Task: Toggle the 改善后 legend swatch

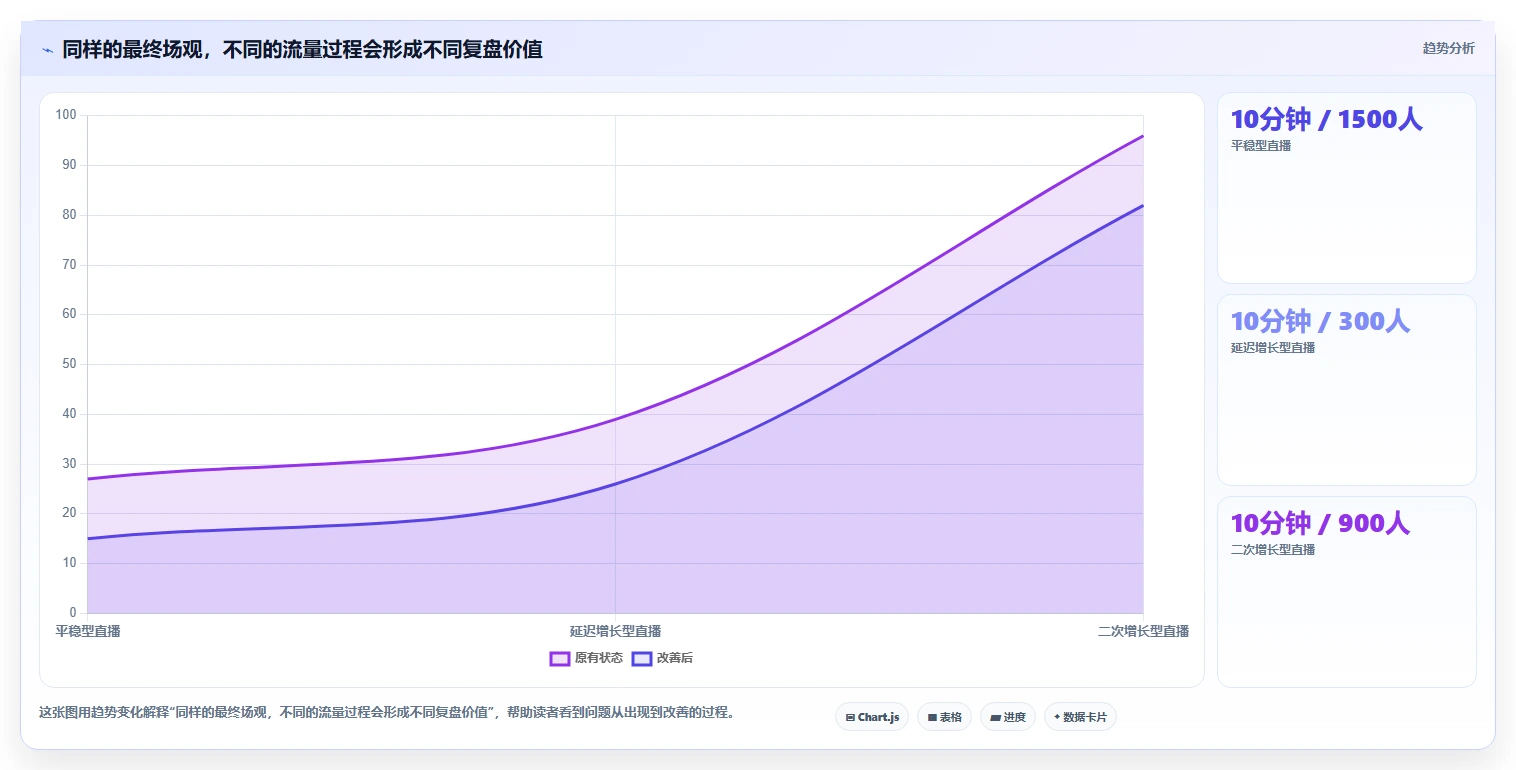Action: pyautogui.click(x=642, y=658)
